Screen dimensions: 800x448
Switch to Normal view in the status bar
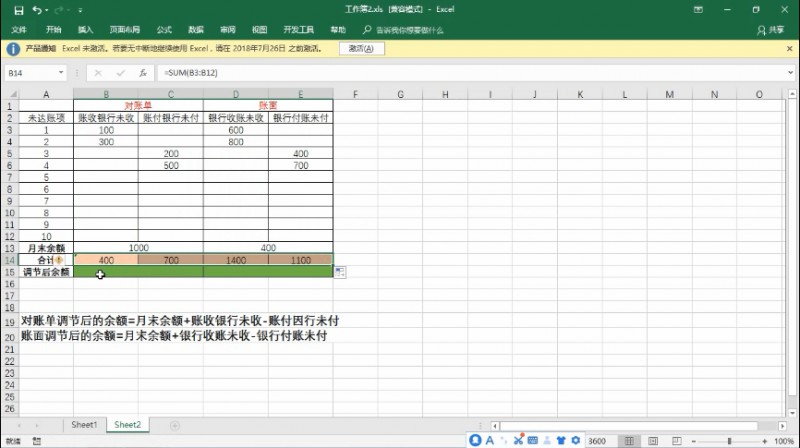(x=629, y=441)
